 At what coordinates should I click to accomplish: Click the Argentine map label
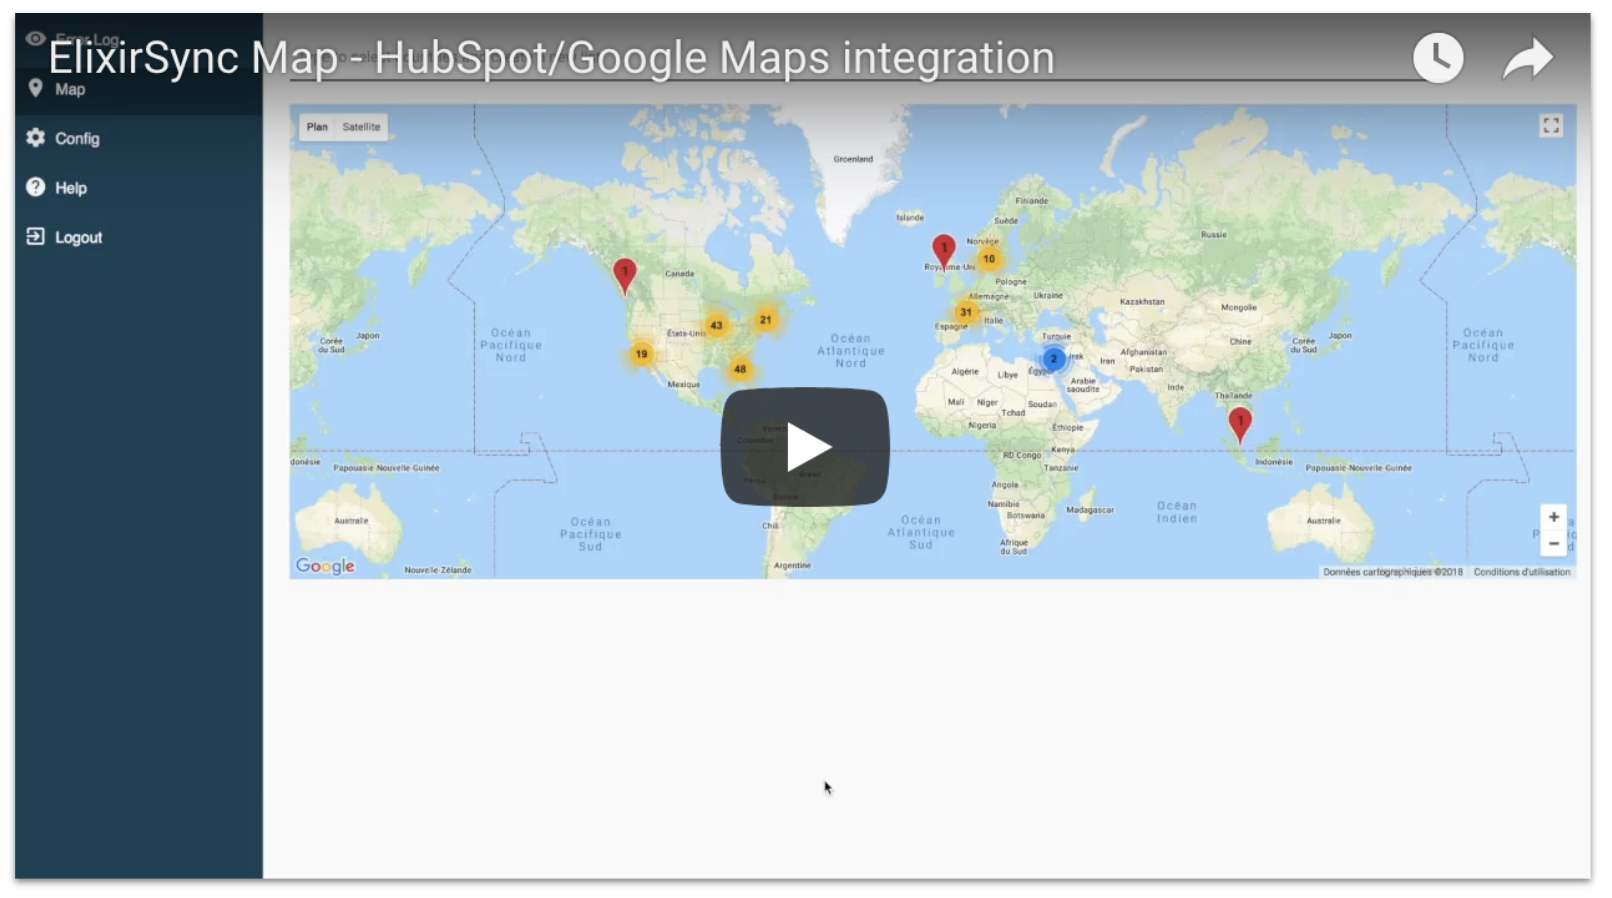pyautogui.click(x=792, y=565)
